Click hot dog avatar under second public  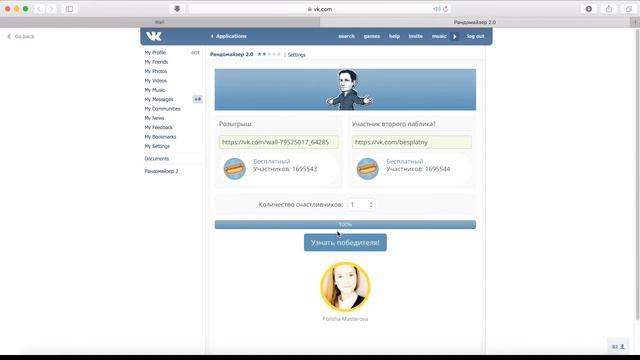(x=368, y=169)
